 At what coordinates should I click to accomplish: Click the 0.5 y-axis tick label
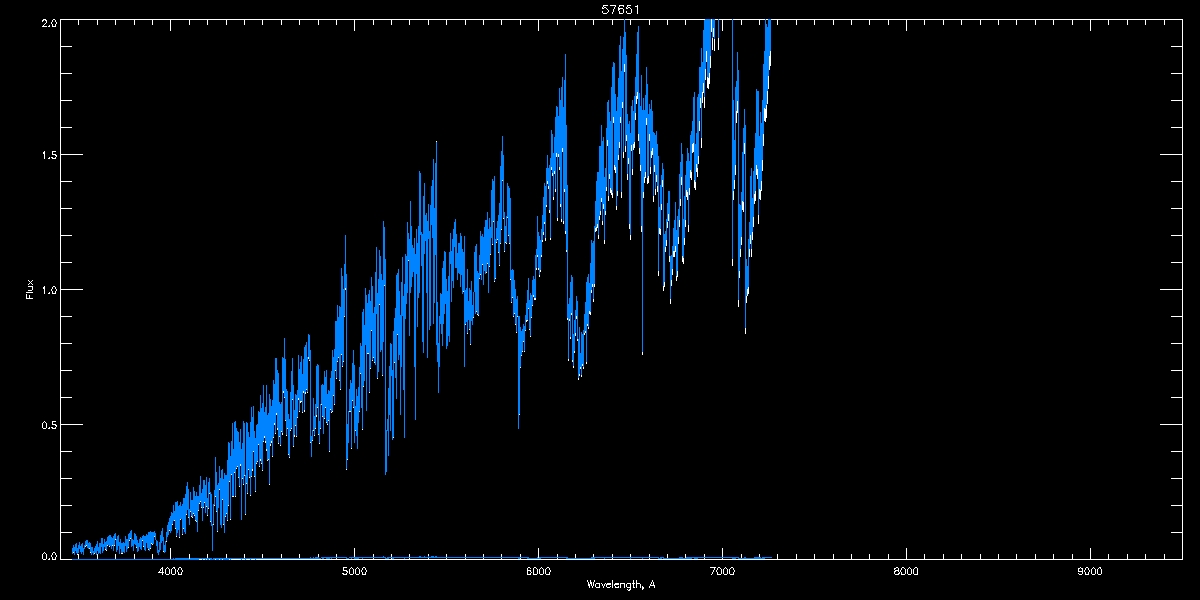click(47, 424)
